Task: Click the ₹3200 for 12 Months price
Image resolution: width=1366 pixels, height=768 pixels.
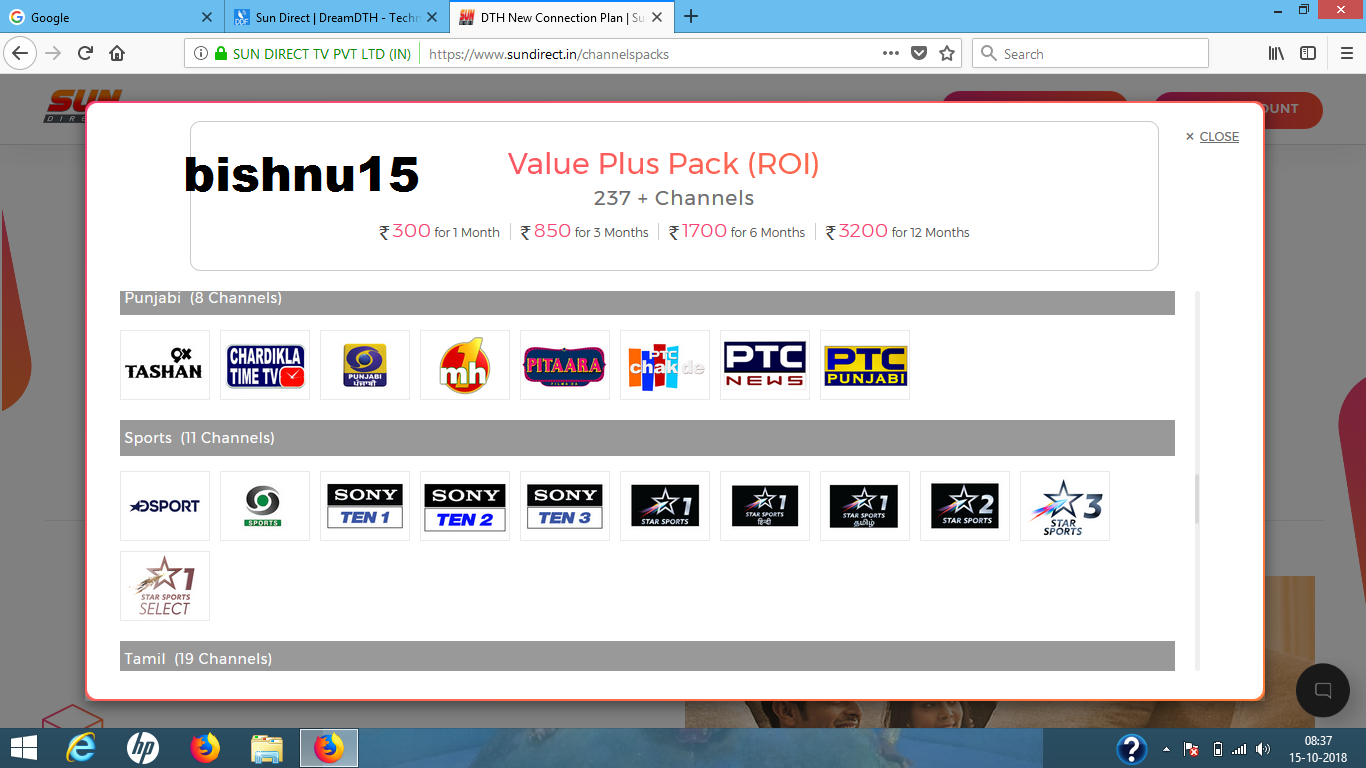Action: [x=897, y=231]
